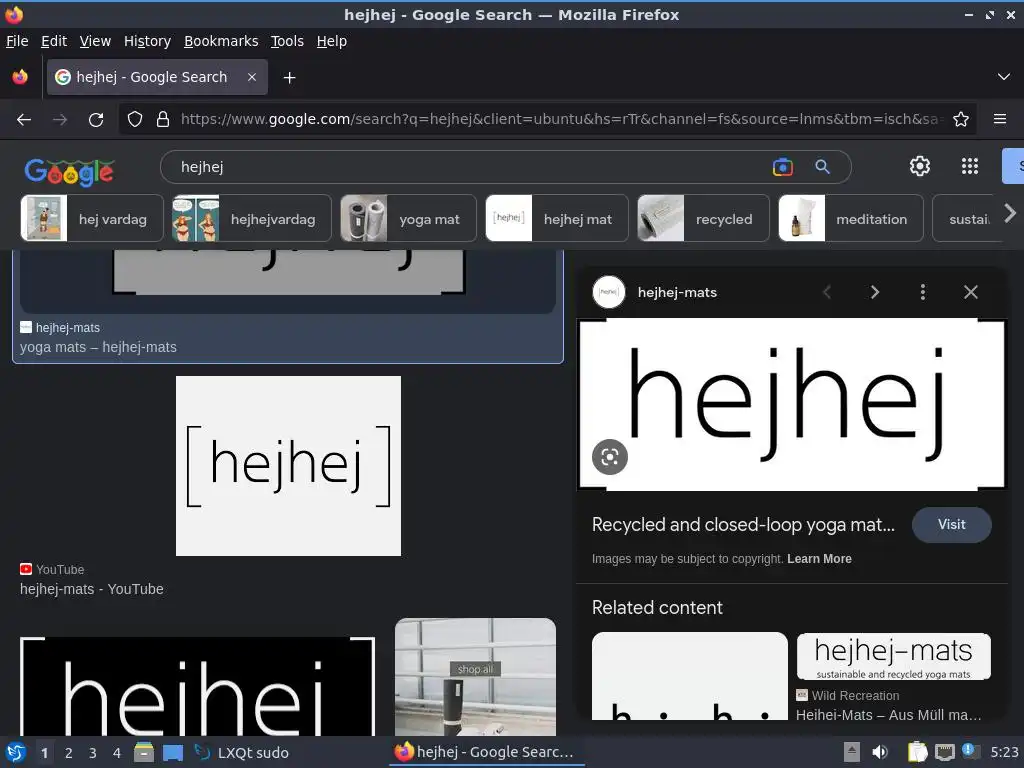
Task: Click the Visit button
Action: pos(952,524)
